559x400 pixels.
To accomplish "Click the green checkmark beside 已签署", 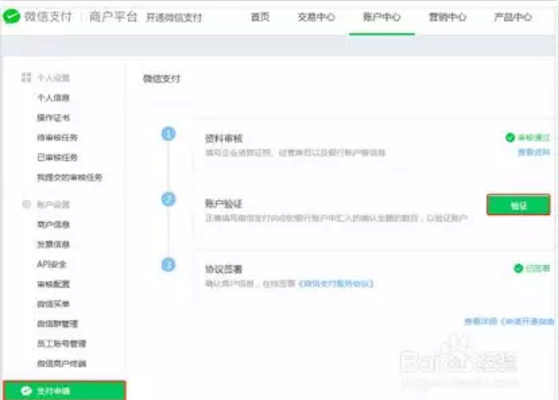I will 518,268.
